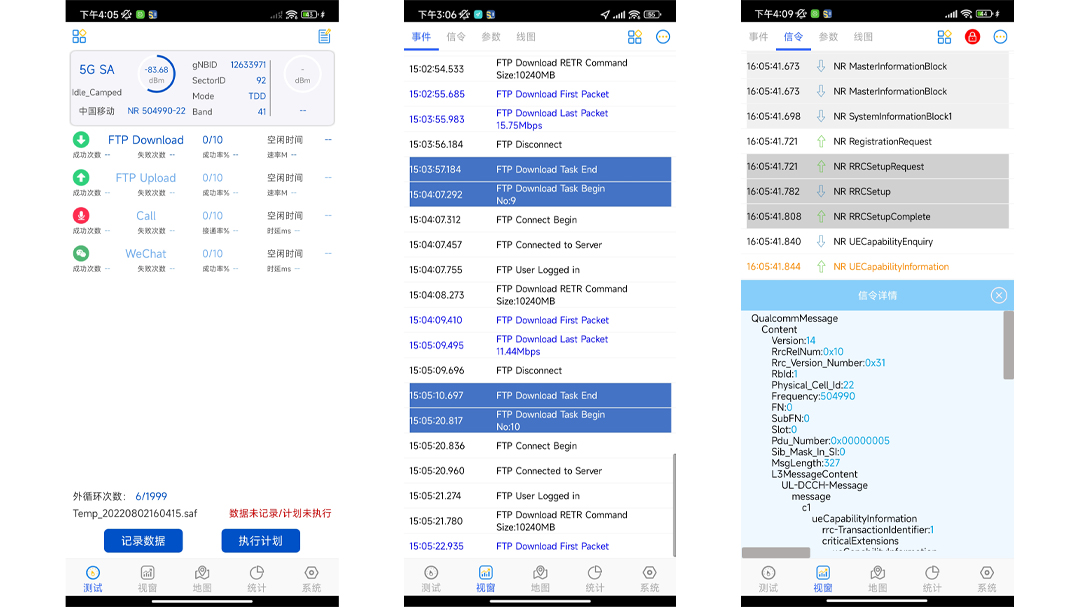Close the 信令详情 detail panel
1080x607 pixels.
[998, 295]
